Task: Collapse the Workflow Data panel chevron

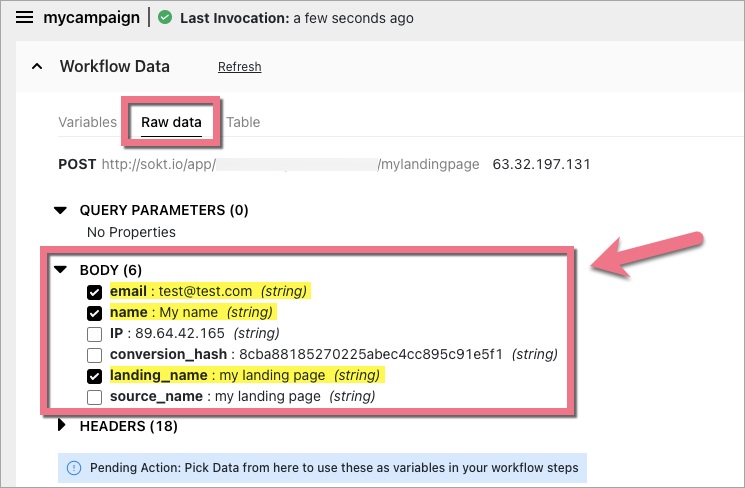Action: click(37, 67)
